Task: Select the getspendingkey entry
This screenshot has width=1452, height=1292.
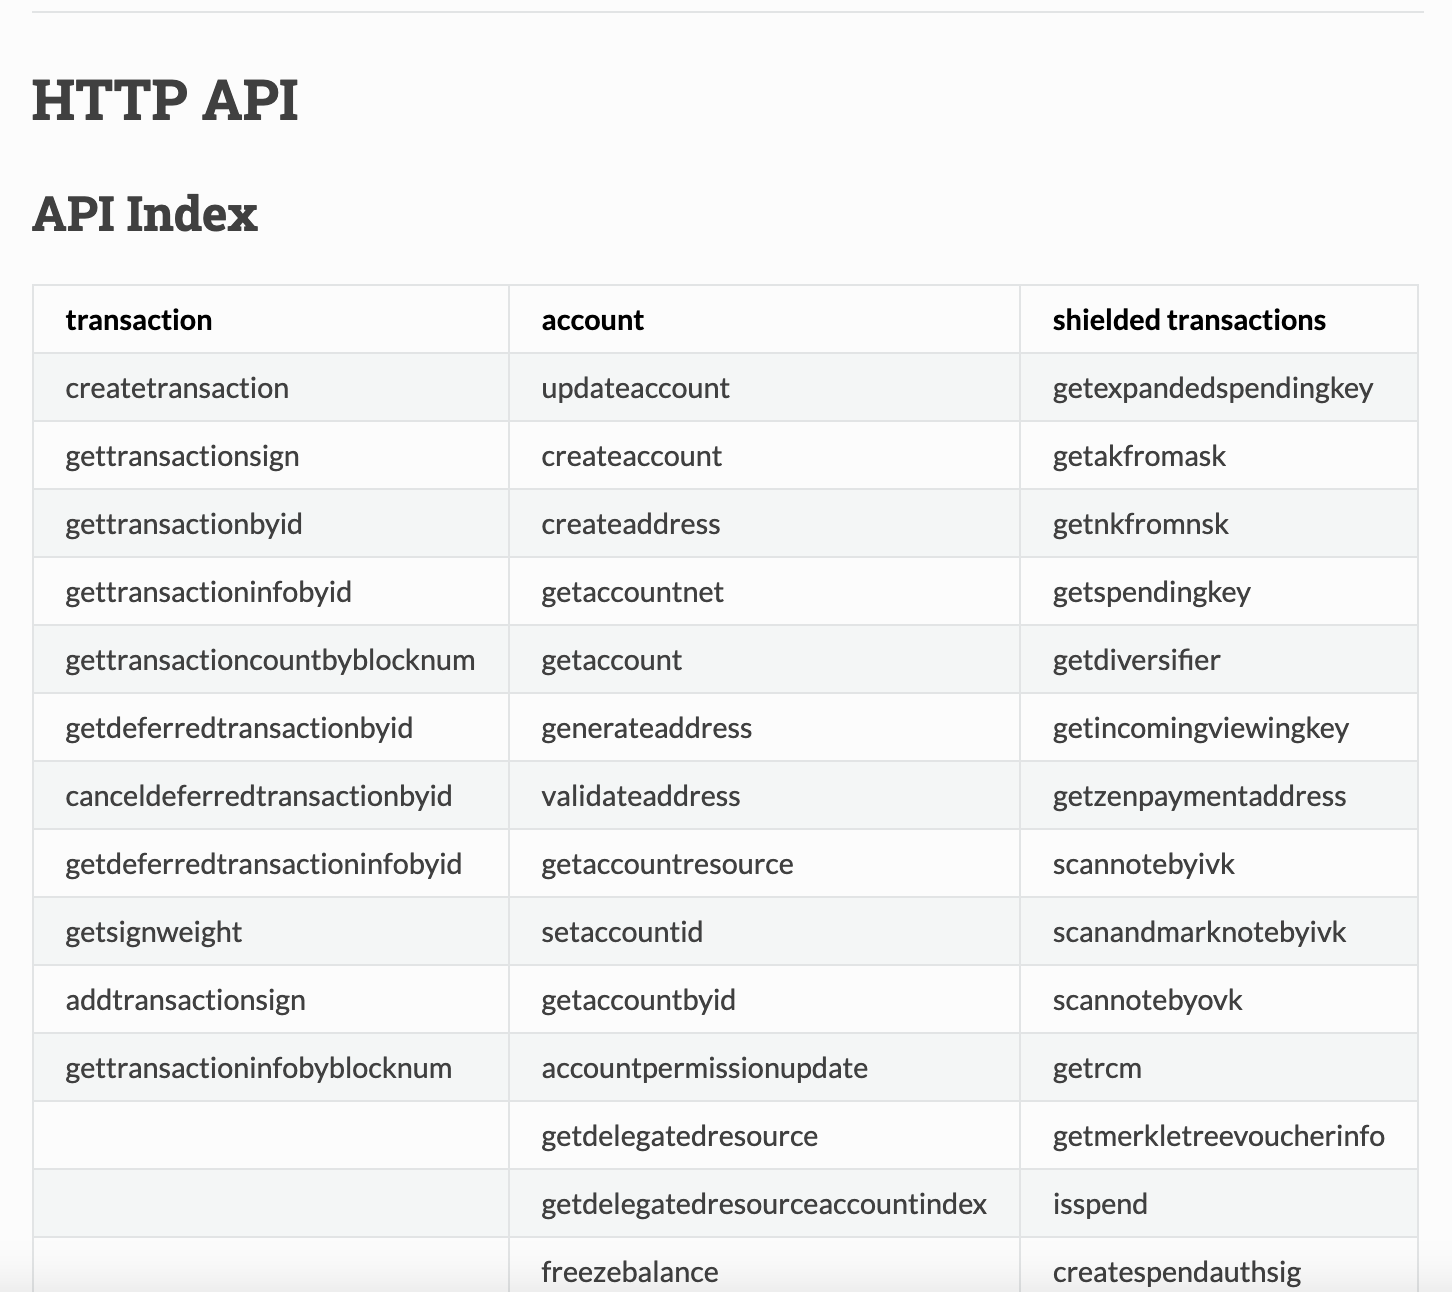Action: point(1152,592)
